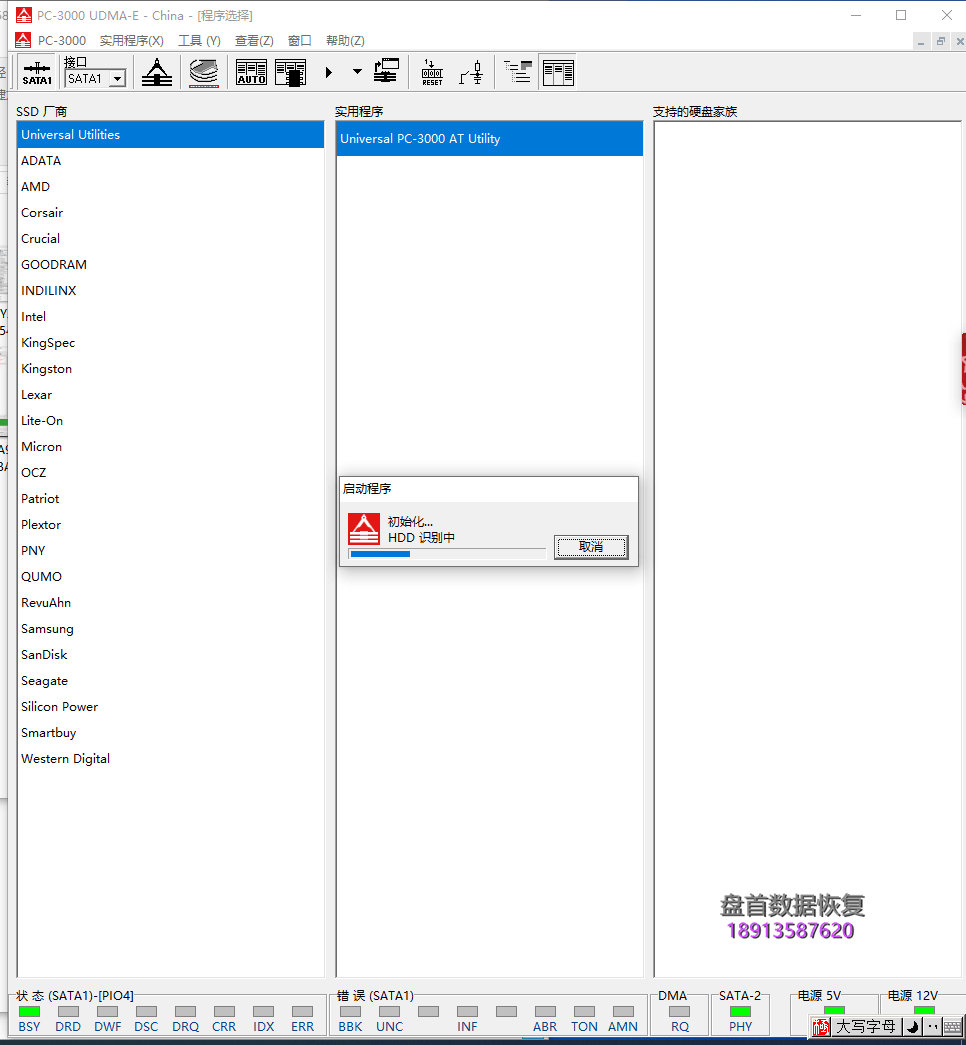Select SanDisk in SSD vendor list
This screenshot has width=966, height=1045.
[171, 654]
